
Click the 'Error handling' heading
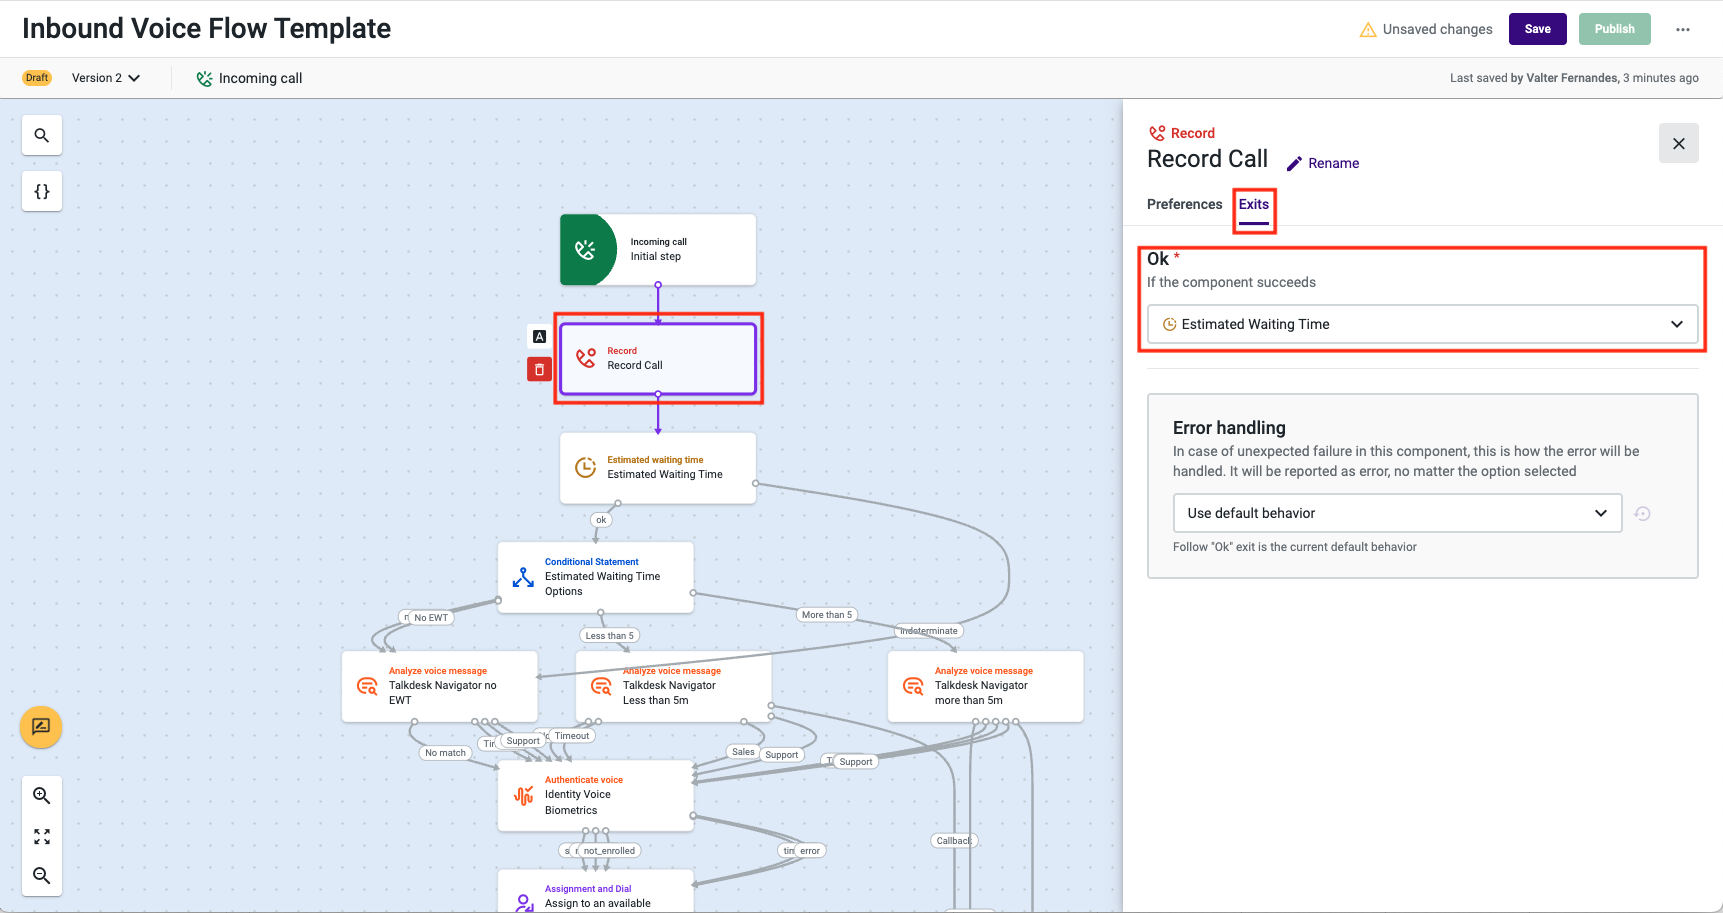point(1229,428)
